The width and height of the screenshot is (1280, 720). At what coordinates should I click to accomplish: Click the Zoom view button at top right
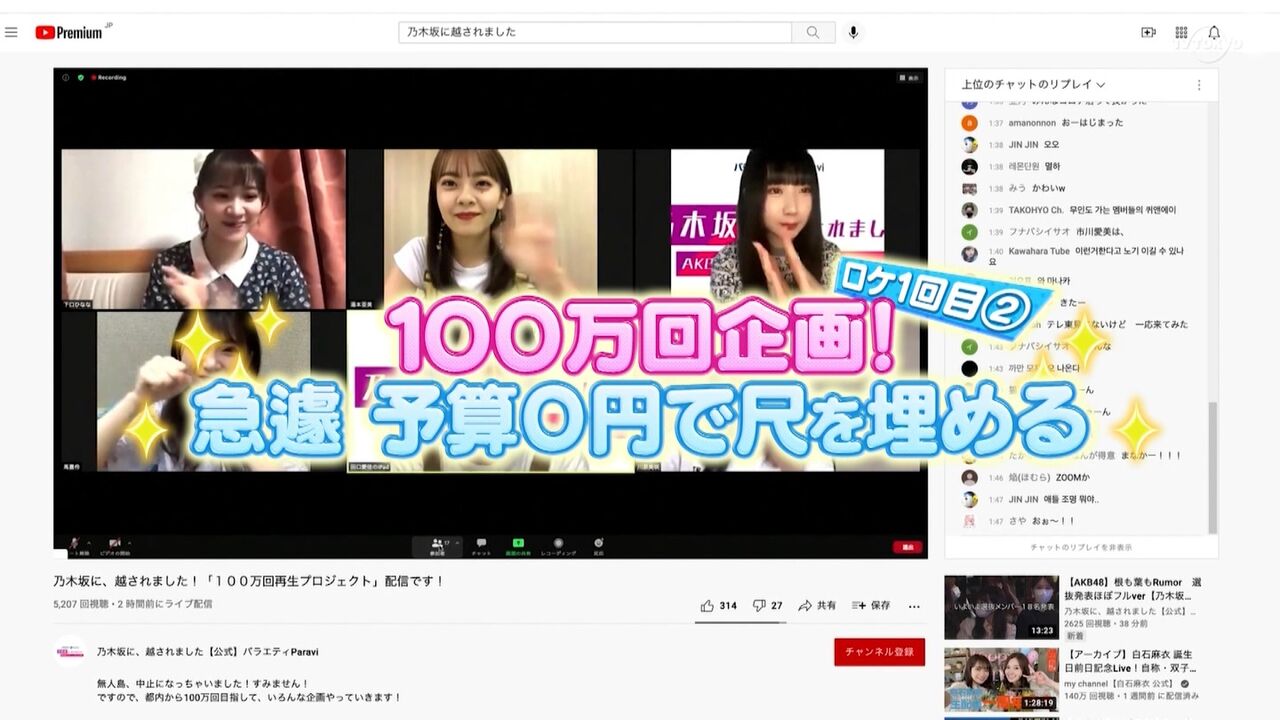point(909,77)
